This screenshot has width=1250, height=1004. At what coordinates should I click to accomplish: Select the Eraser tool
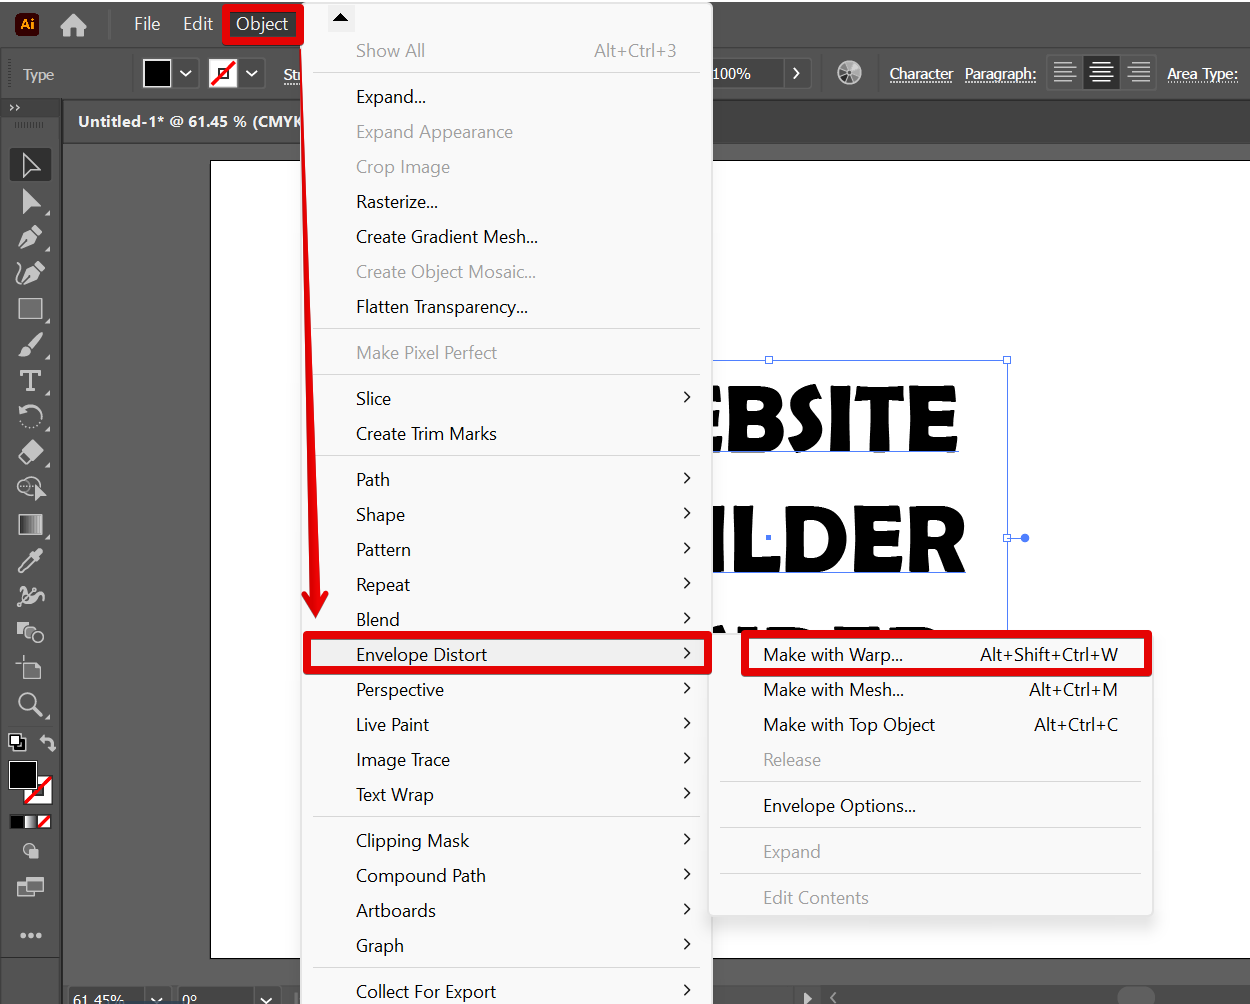point(30,453)
